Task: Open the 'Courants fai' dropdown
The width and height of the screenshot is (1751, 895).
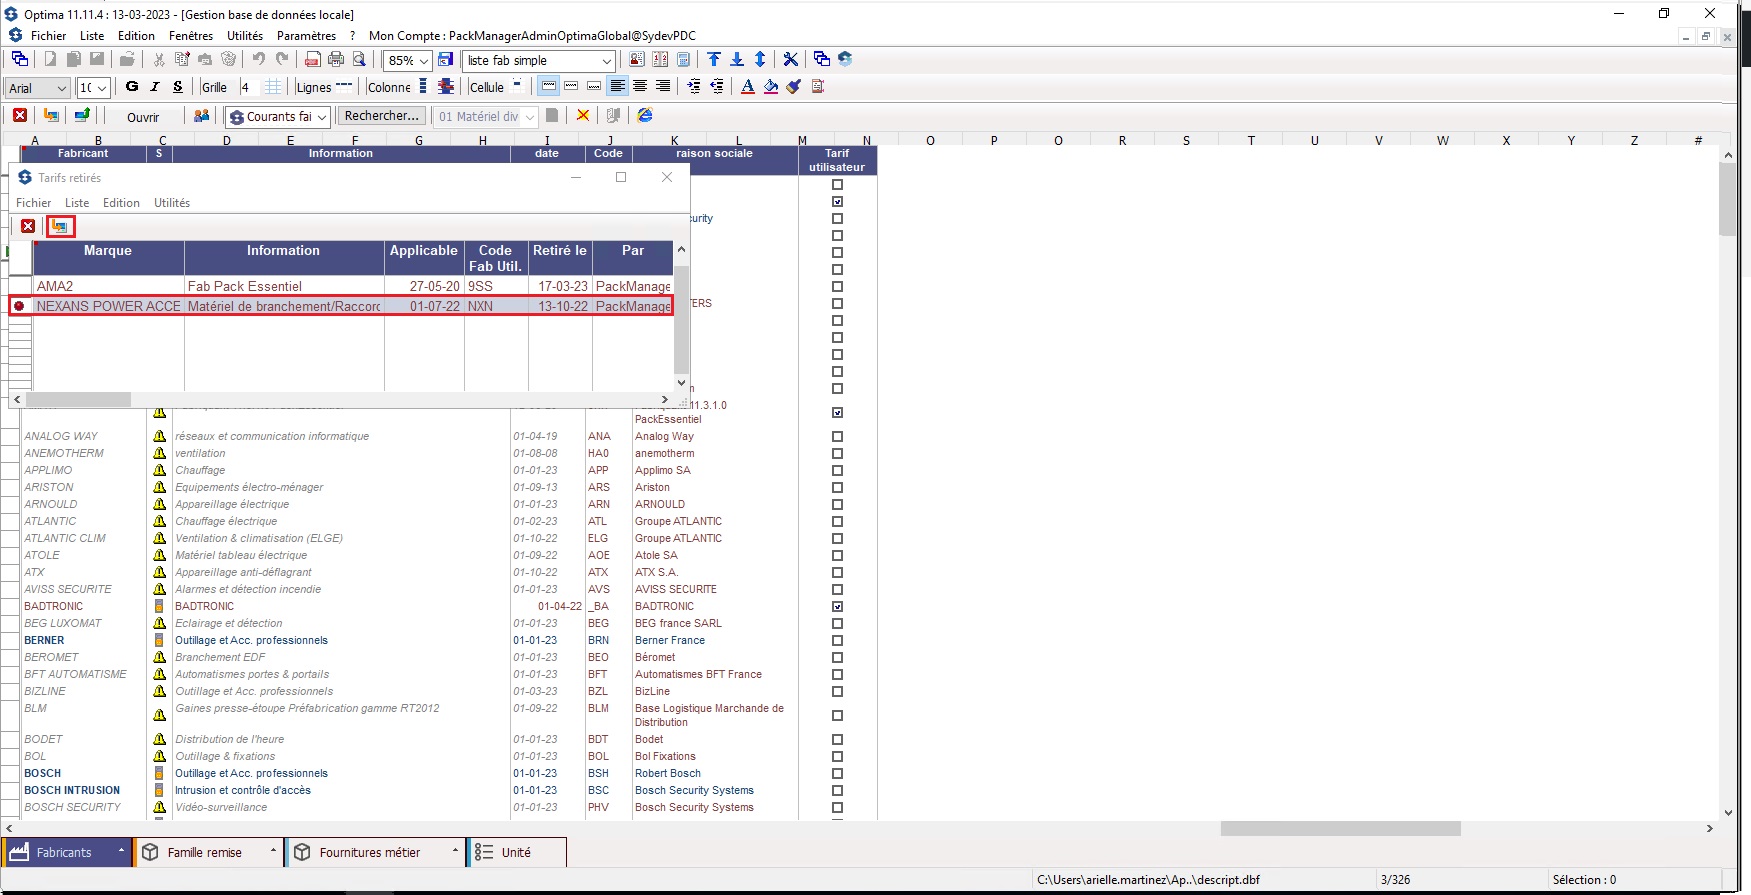Action: pos(322,117)
